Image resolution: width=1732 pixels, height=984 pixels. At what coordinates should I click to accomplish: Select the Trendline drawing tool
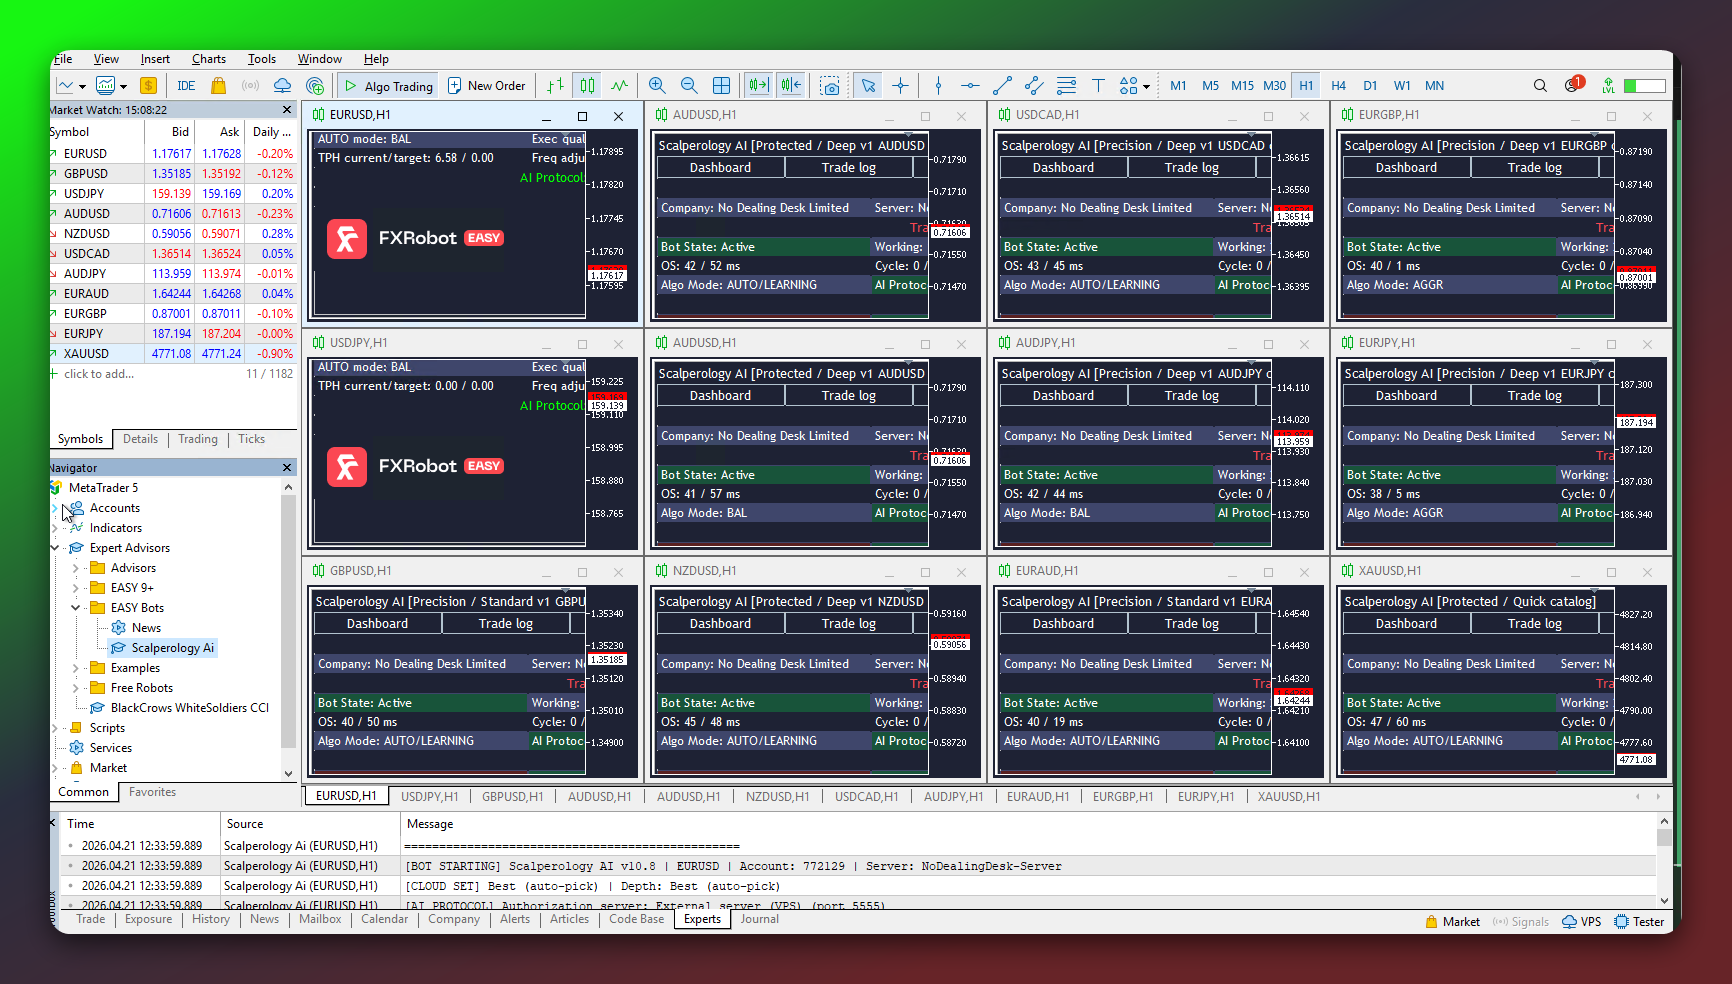click(1002, 86)
